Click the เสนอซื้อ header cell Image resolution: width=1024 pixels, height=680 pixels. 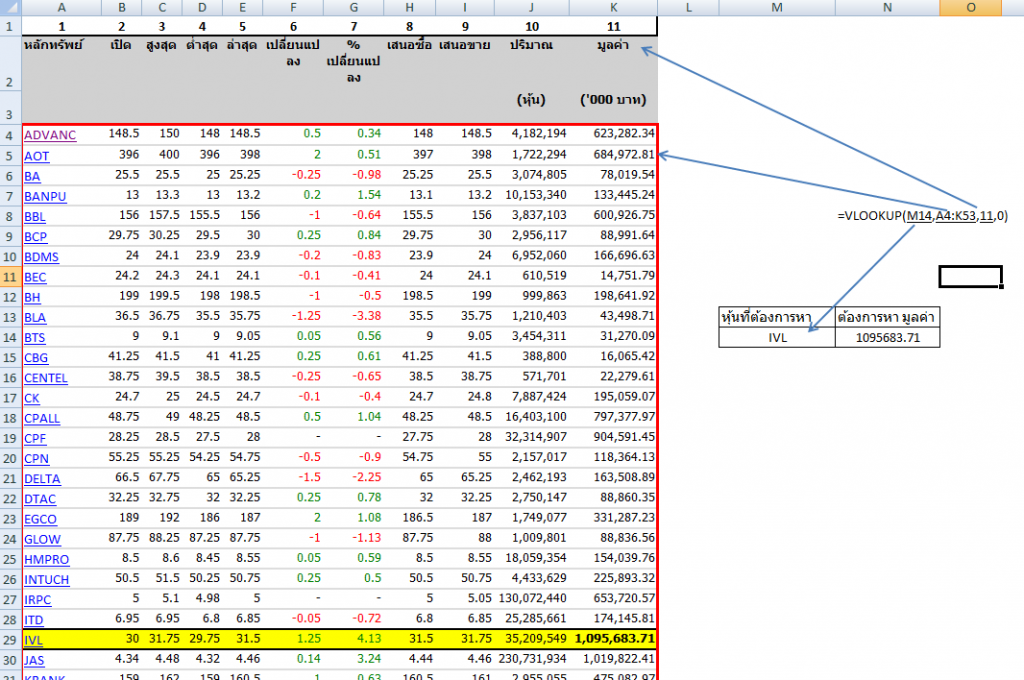[409, 61]
